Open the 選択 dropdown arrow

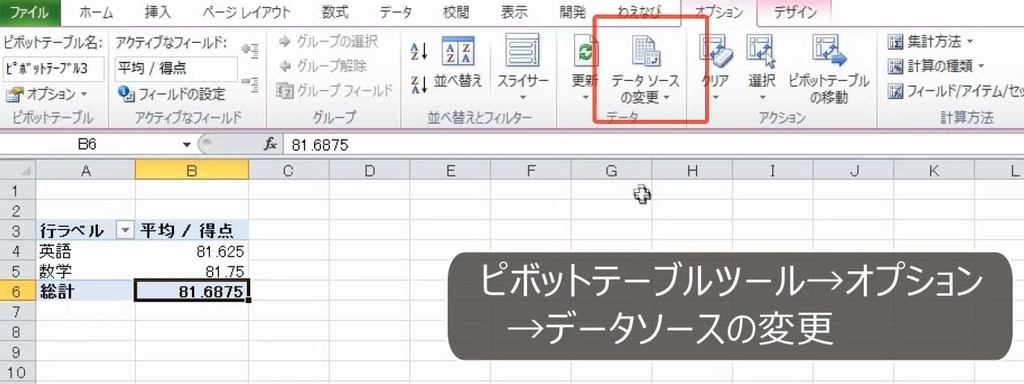761,98
